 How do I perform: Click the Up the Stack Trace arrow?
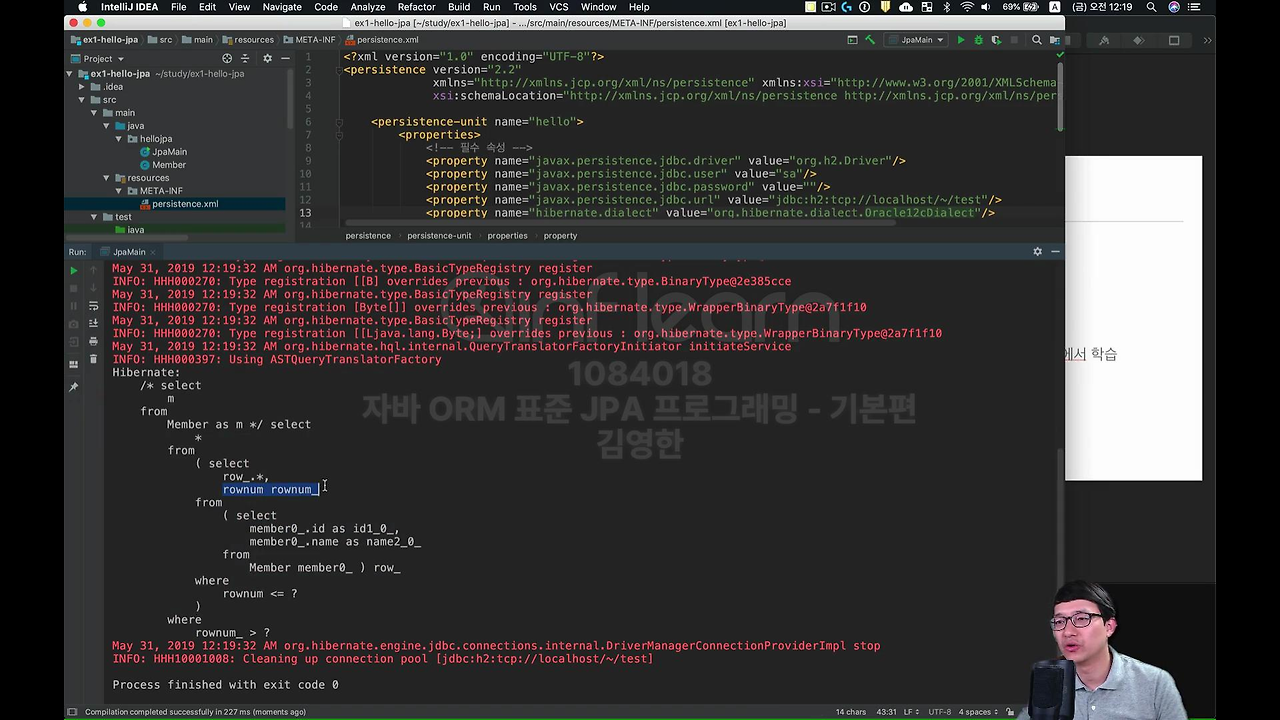tap(93, 270)
